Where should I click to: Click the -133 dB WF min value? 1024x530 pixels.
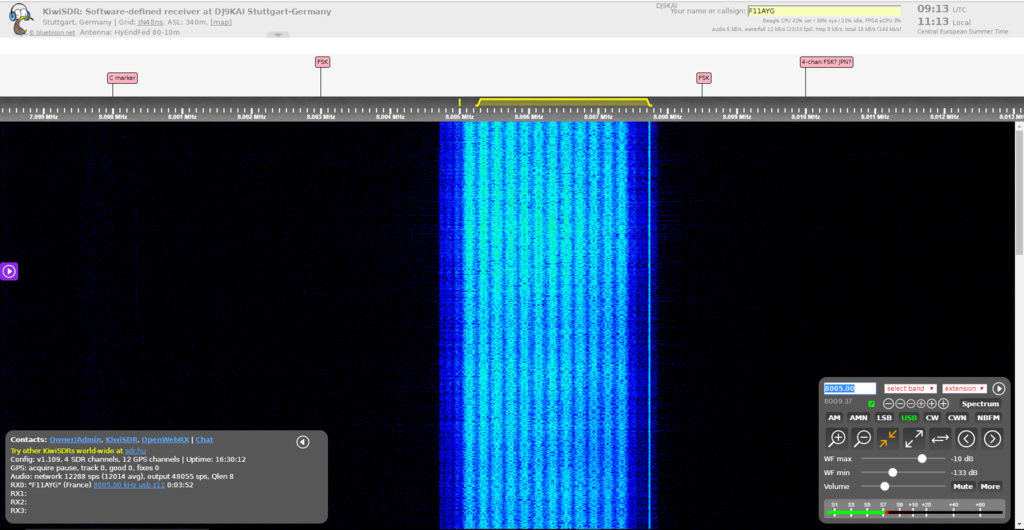tap(964, 473)
